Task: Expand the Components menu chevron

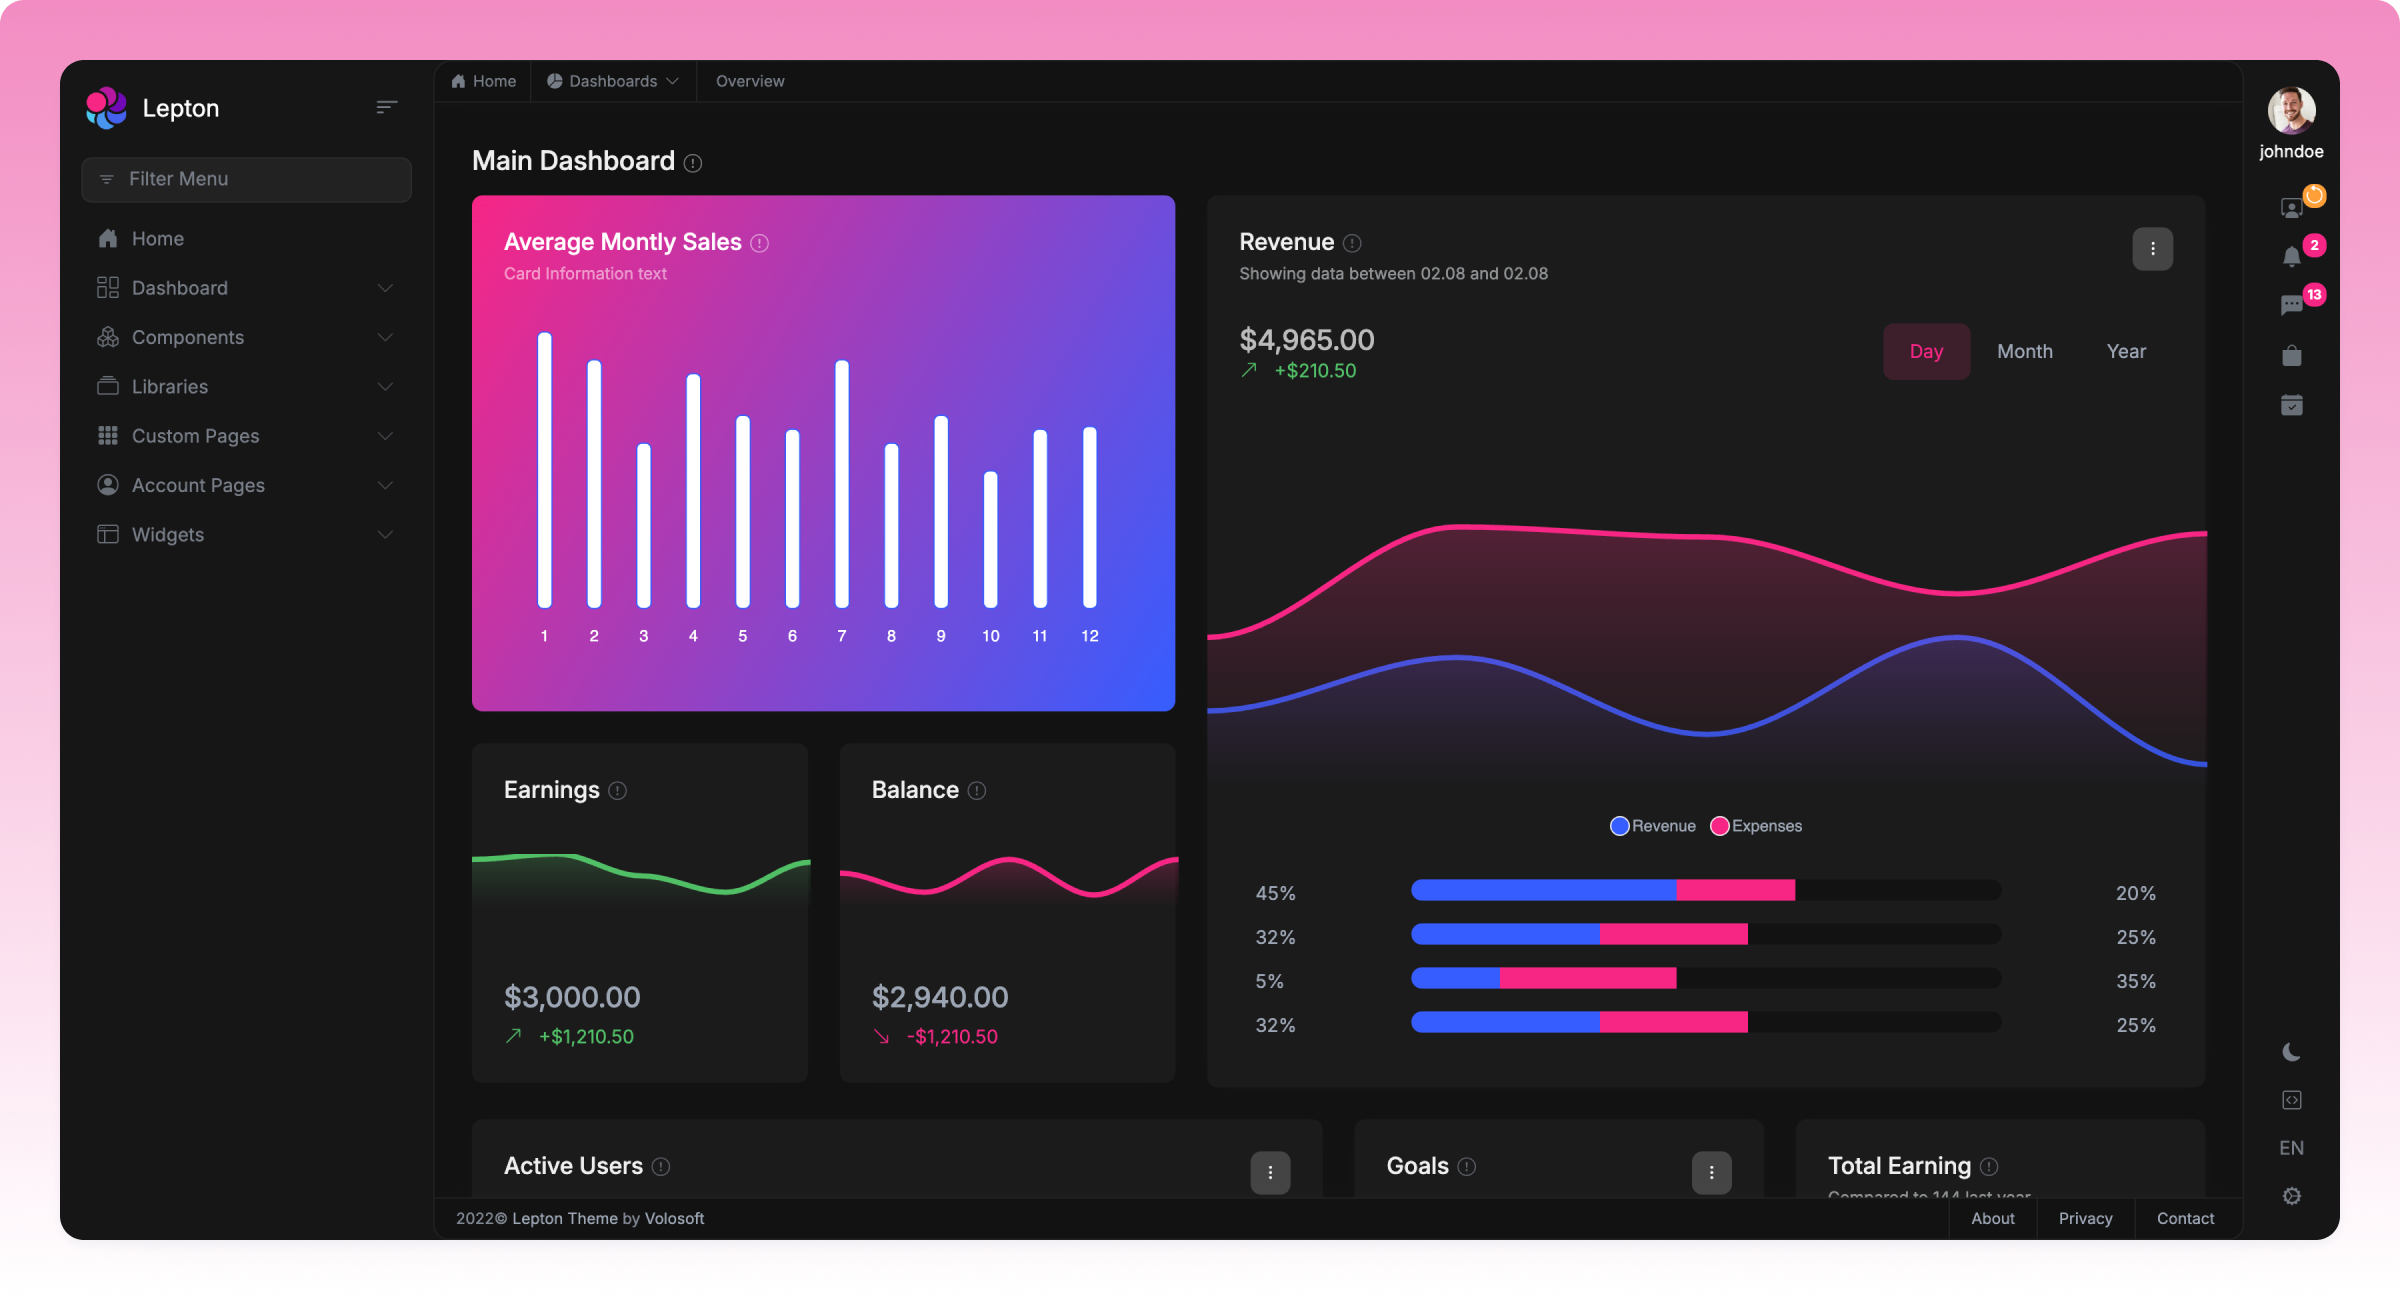Action: coord(385,338)
